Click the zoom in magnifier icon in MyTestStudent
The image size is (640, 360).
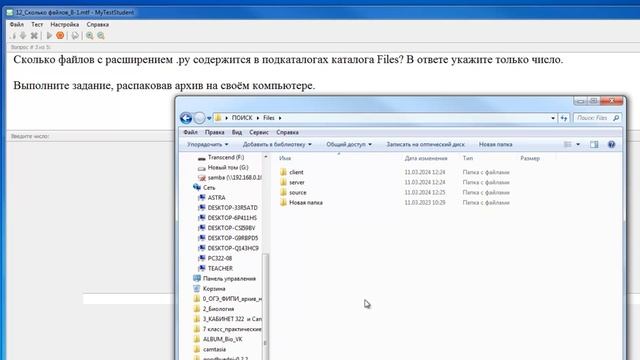89,36
